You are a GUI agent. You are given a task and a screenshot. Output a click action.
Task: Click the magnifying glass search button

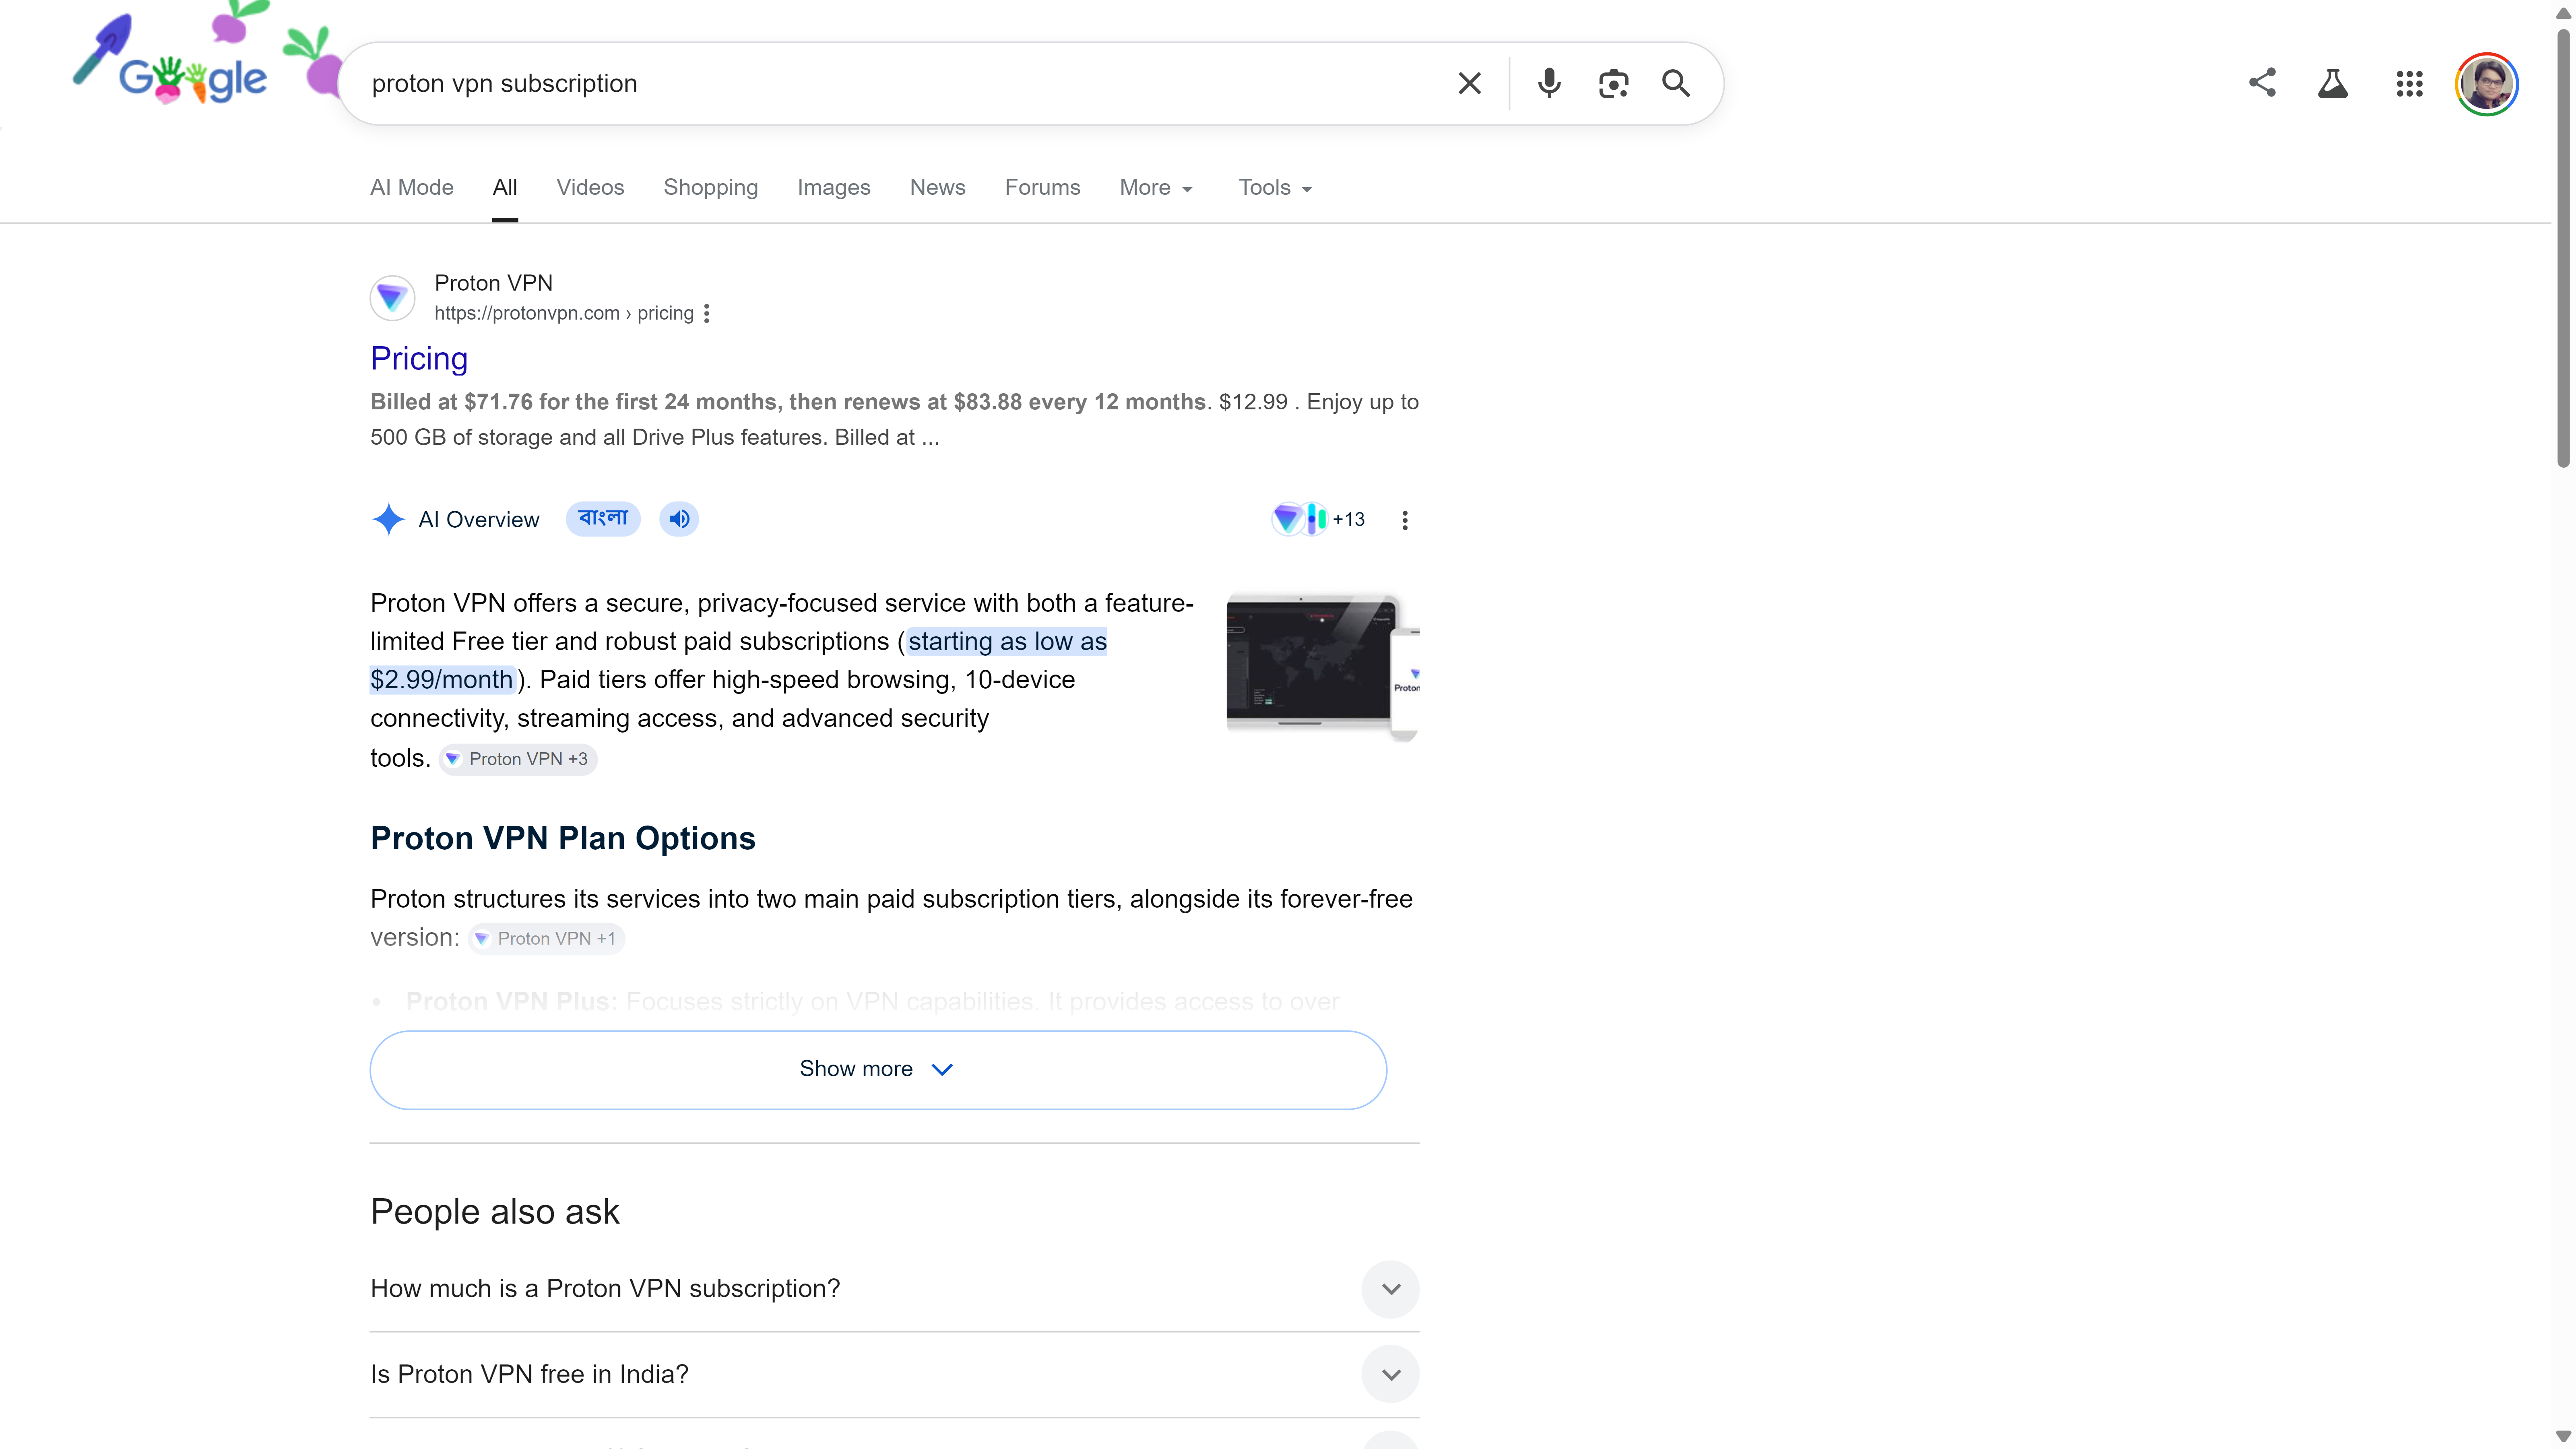coord(1676,83)
